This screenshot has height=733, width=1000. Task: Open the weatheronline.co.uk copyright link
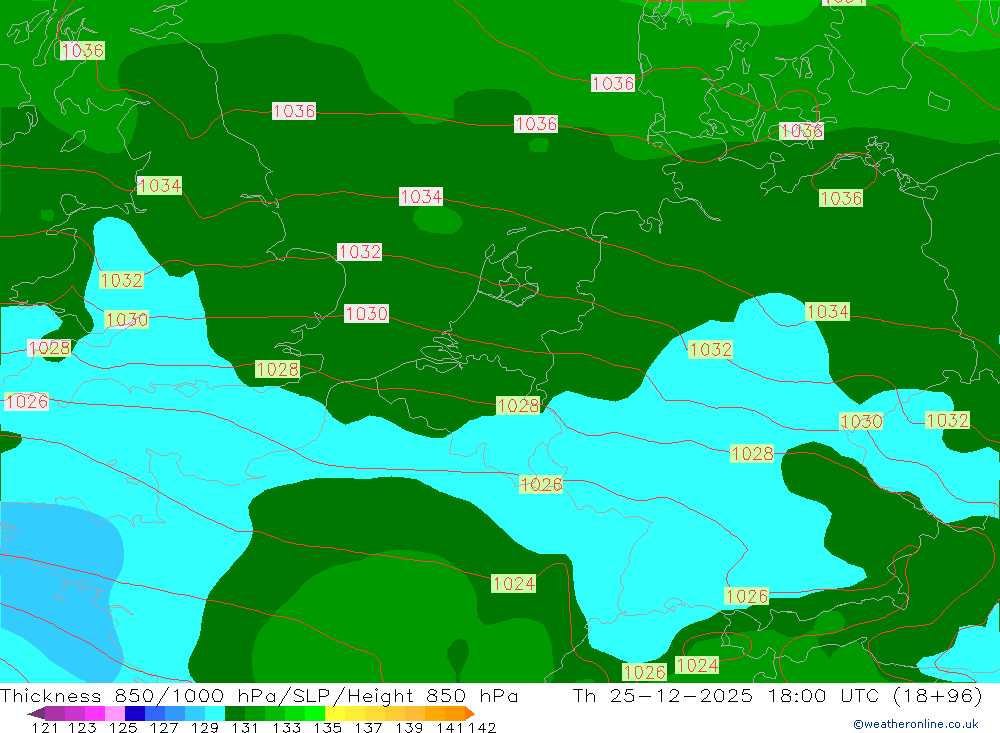click(x=915, y=724)
